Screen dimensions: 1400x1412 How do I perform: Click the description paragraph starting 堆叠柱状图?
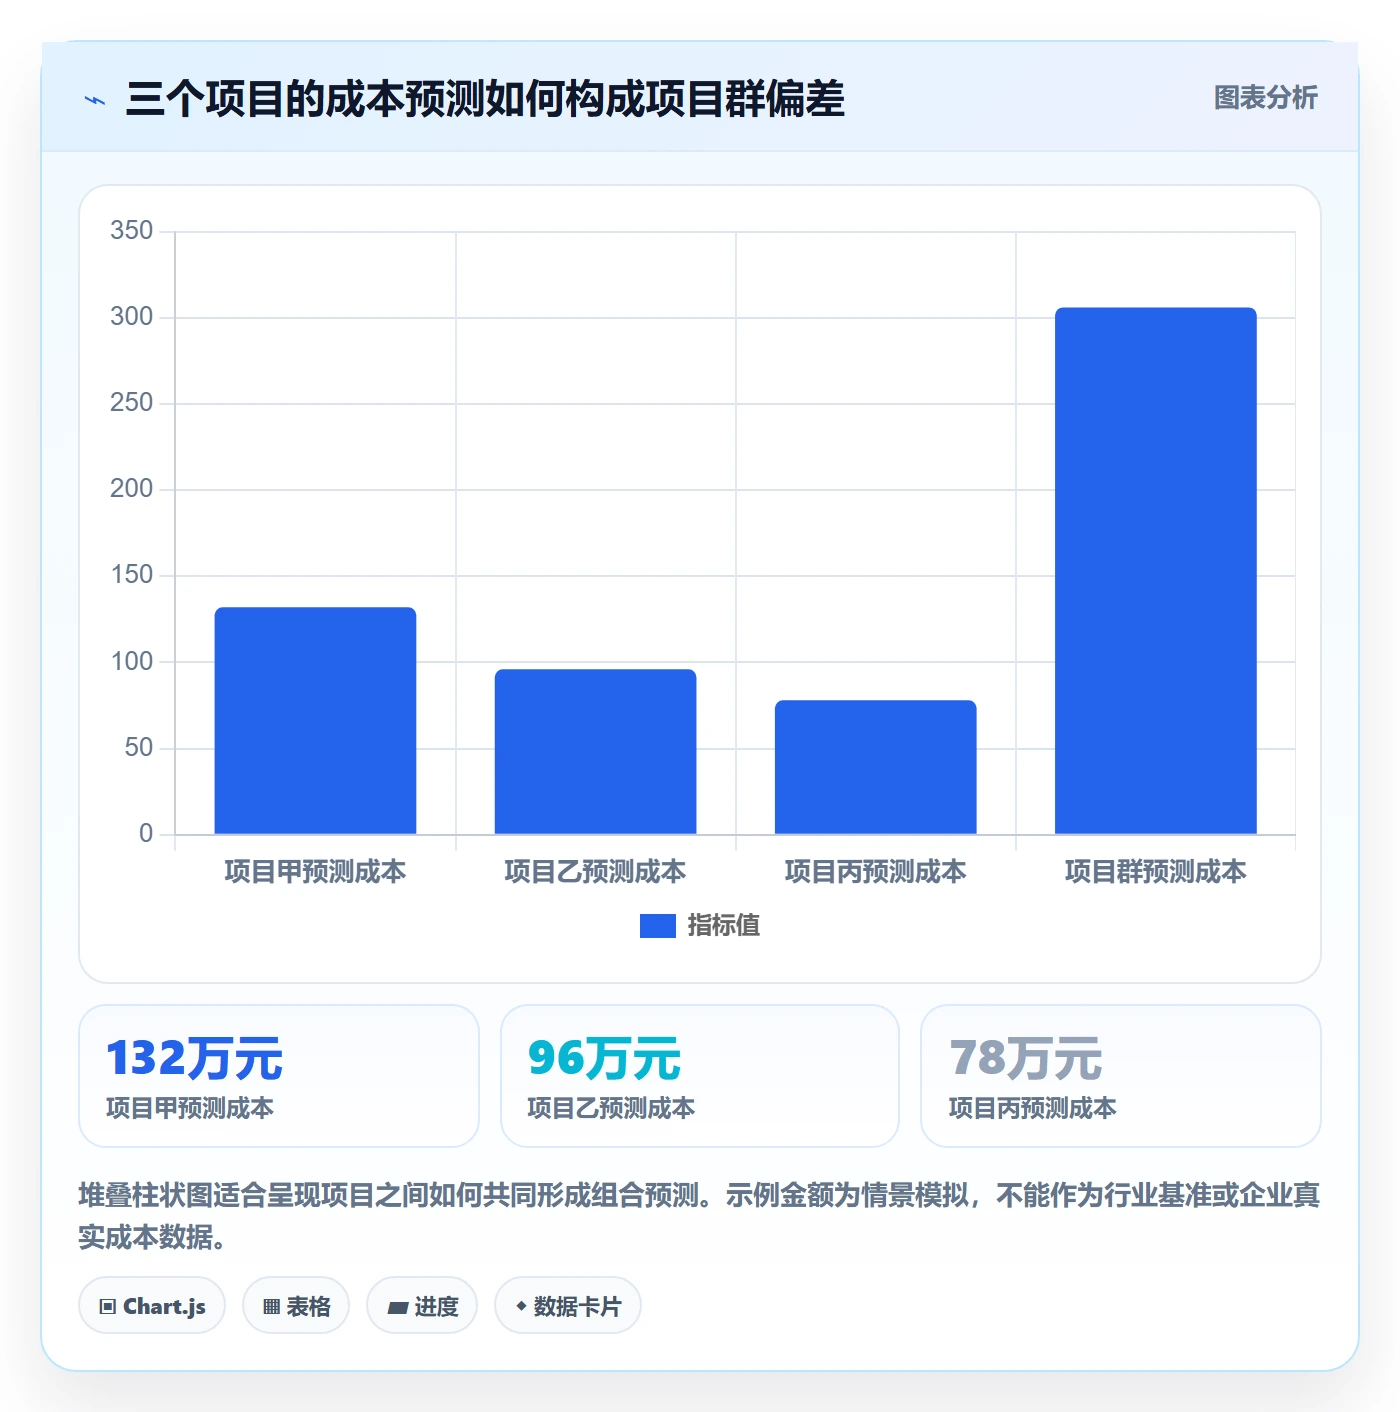pos(700,1216)
